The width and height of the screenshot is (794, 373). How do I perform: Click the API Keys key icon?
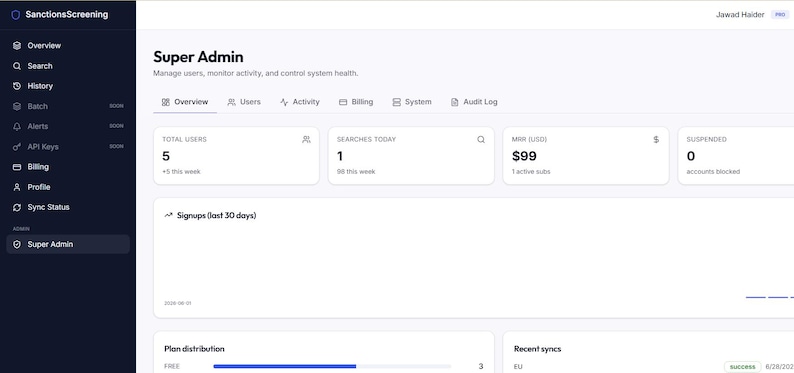[x=17, y=147]
